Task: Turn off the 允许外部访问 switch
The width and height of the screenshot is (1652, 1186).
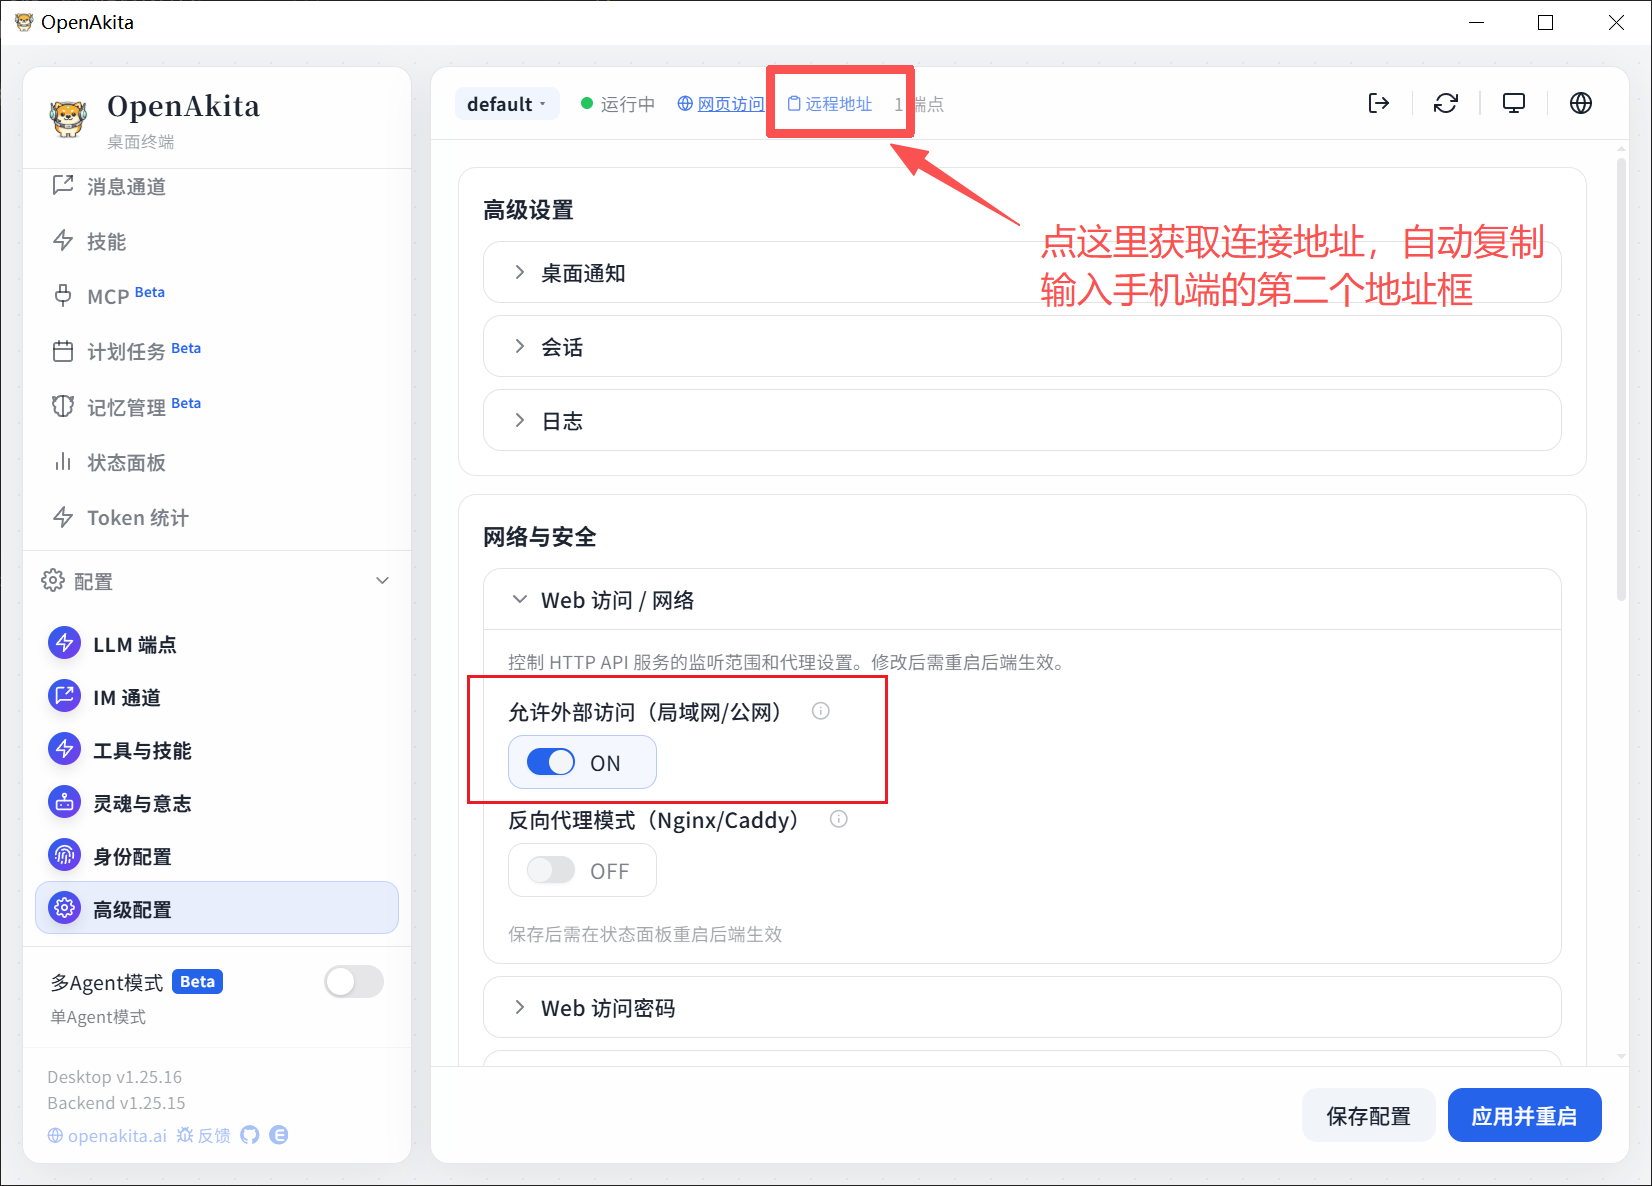Action: point(551,762)
